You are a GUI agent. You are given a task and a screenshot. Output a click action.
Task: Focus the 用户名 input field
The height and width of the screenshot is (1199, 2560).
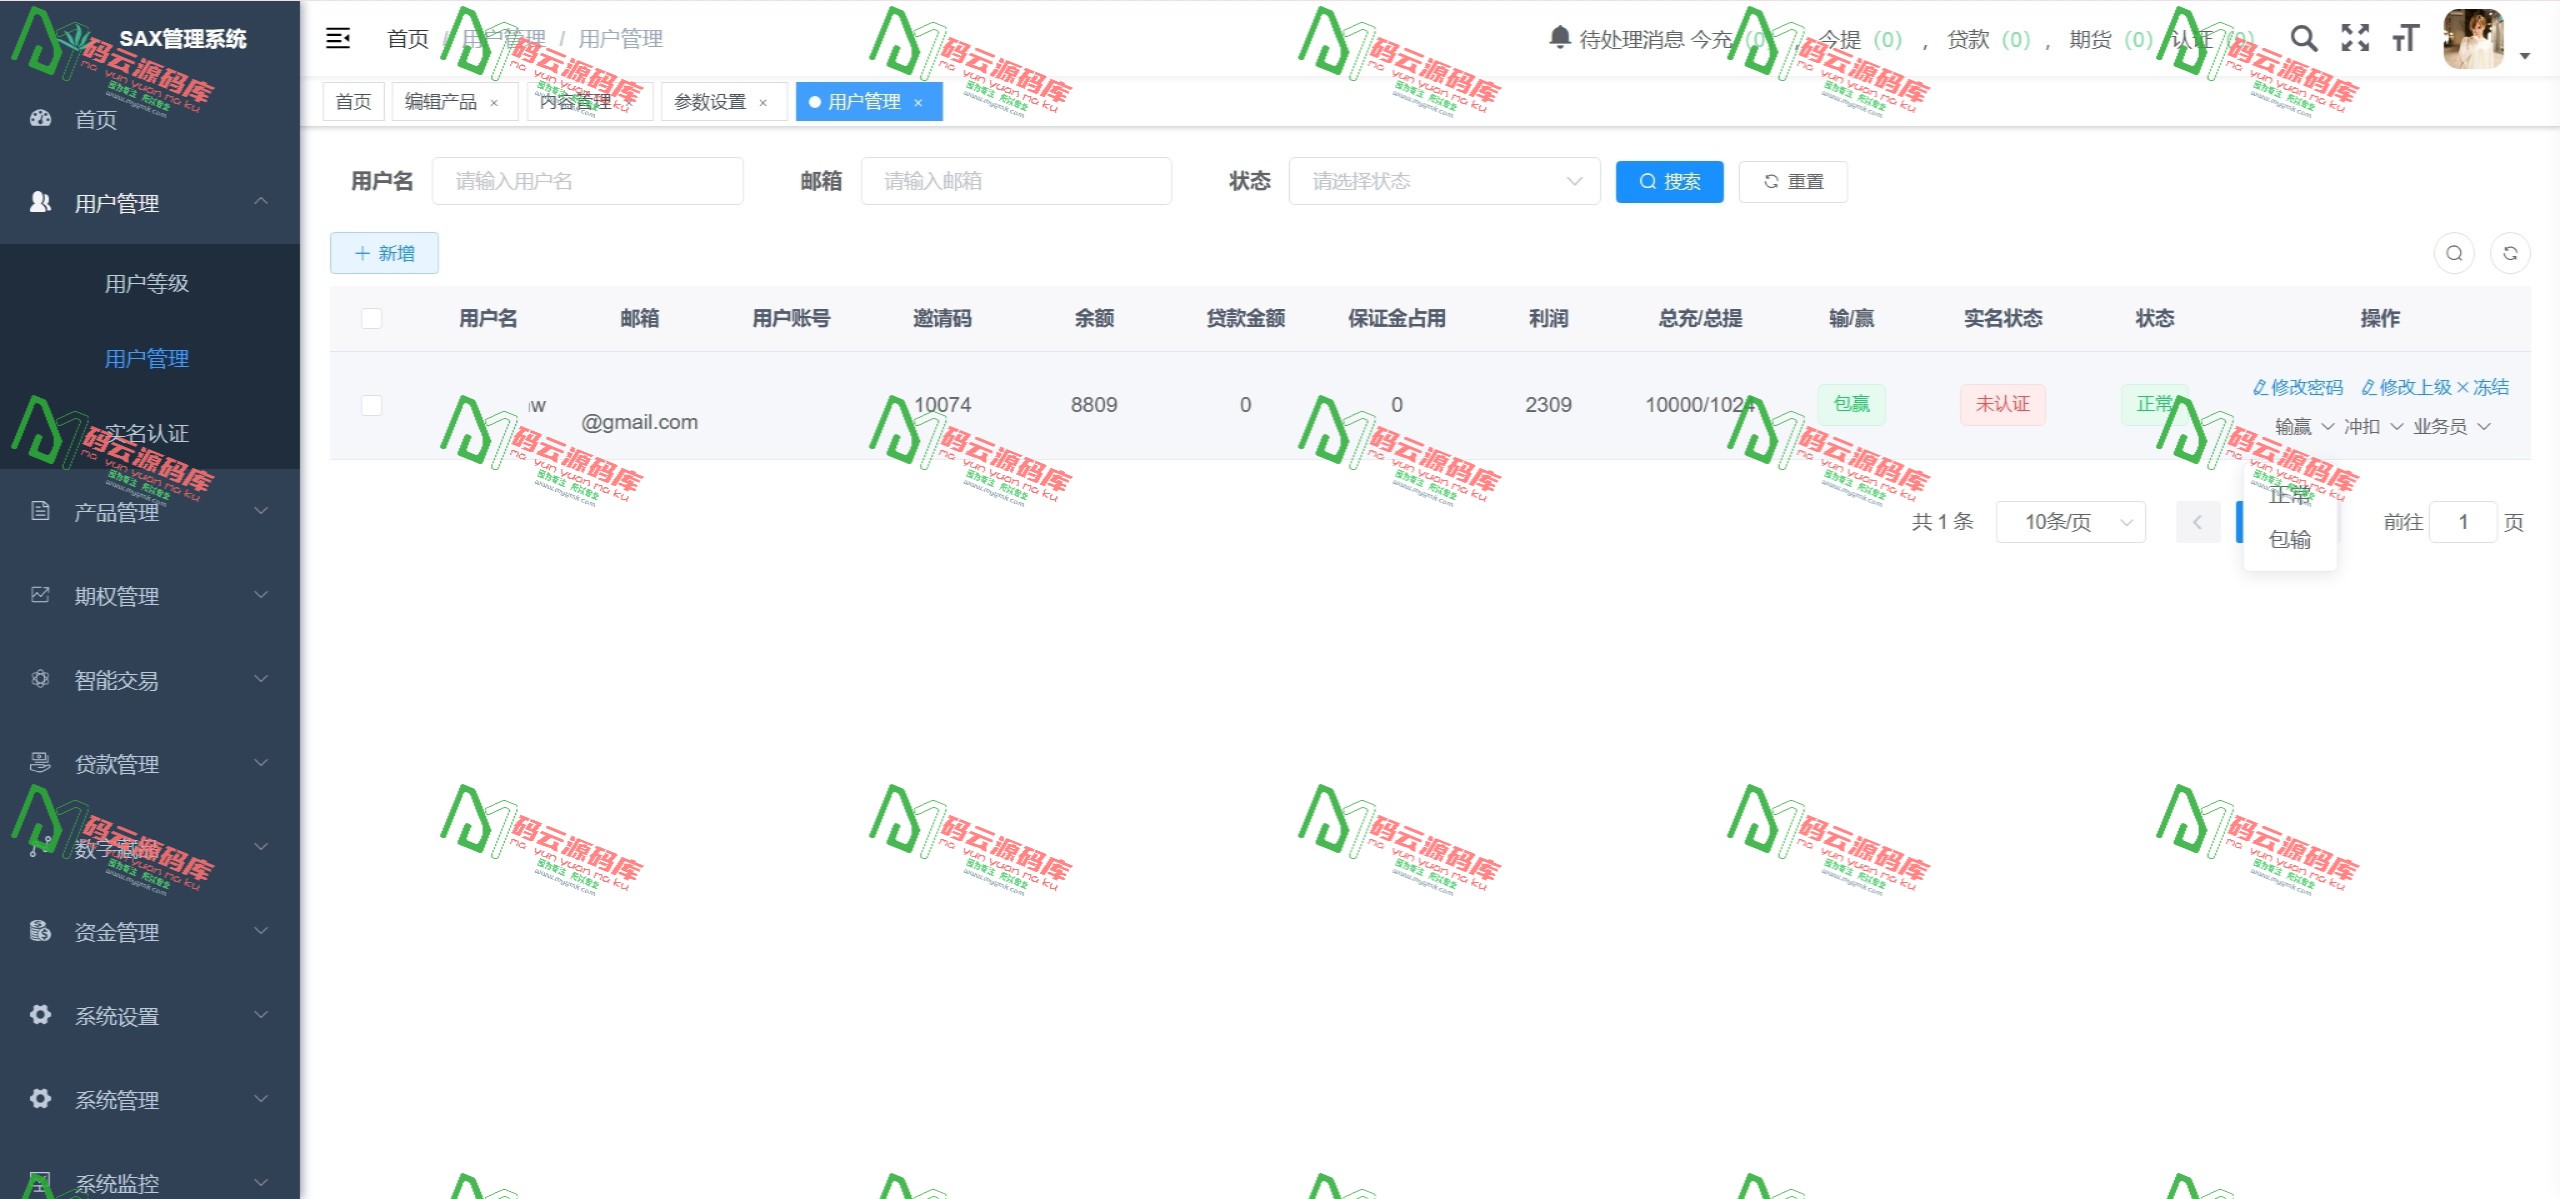[x=587, y=181]
